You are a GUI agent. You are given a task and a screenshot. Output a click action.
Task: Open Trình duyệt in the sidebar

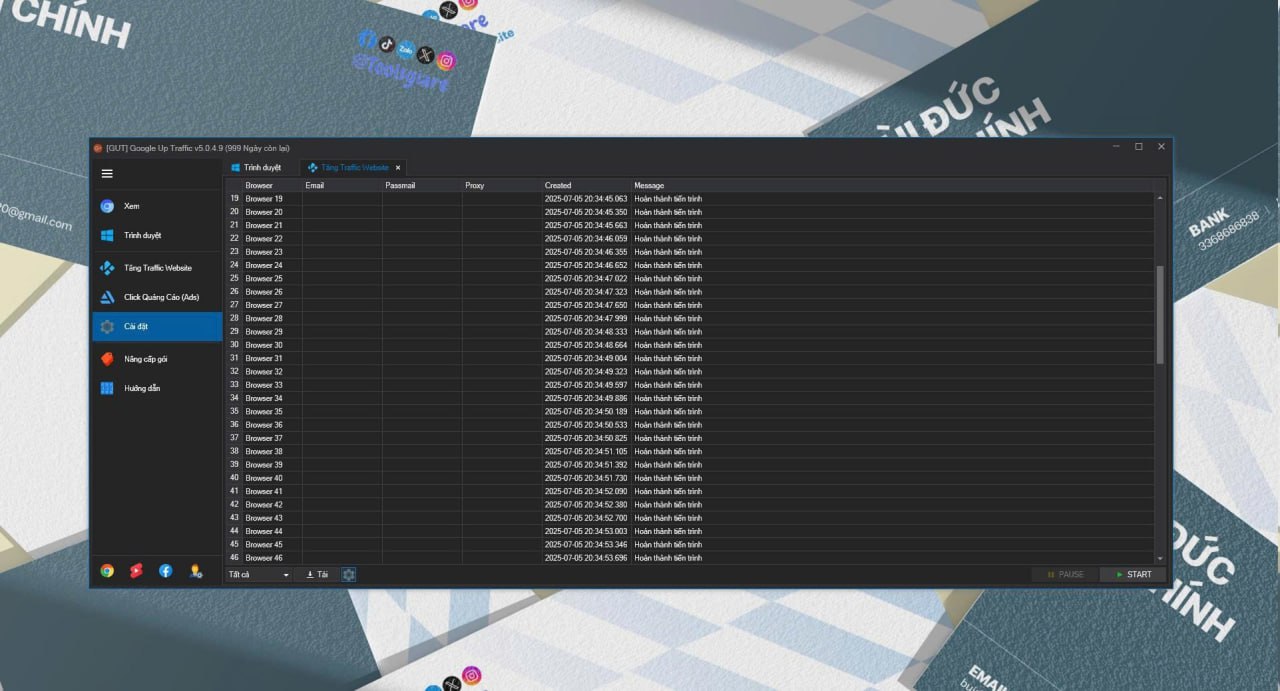[x=157, y=236]
